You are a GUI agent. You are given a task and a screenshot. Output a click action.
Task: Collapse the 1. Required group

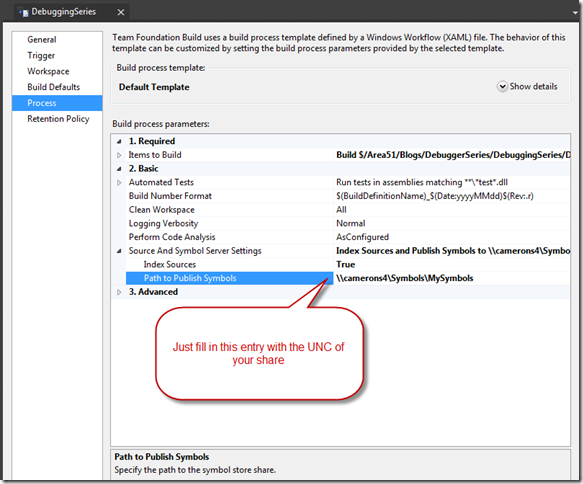(119, 141)
